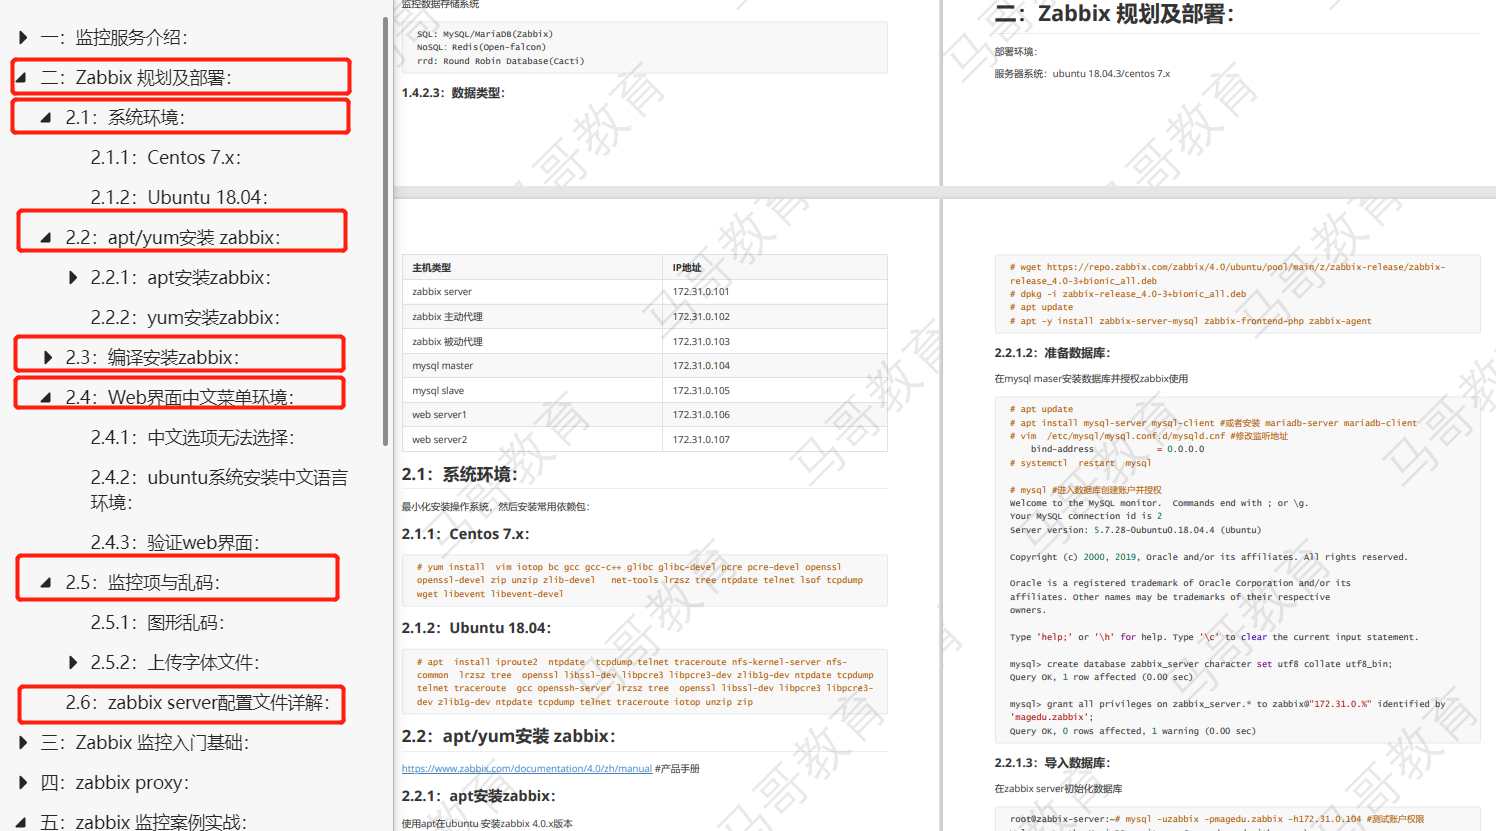This screenshot has width=1496, height=831.
Task: Select 2.2：apt/yum安装 zabbix bookmark
Action: (173, 238)
